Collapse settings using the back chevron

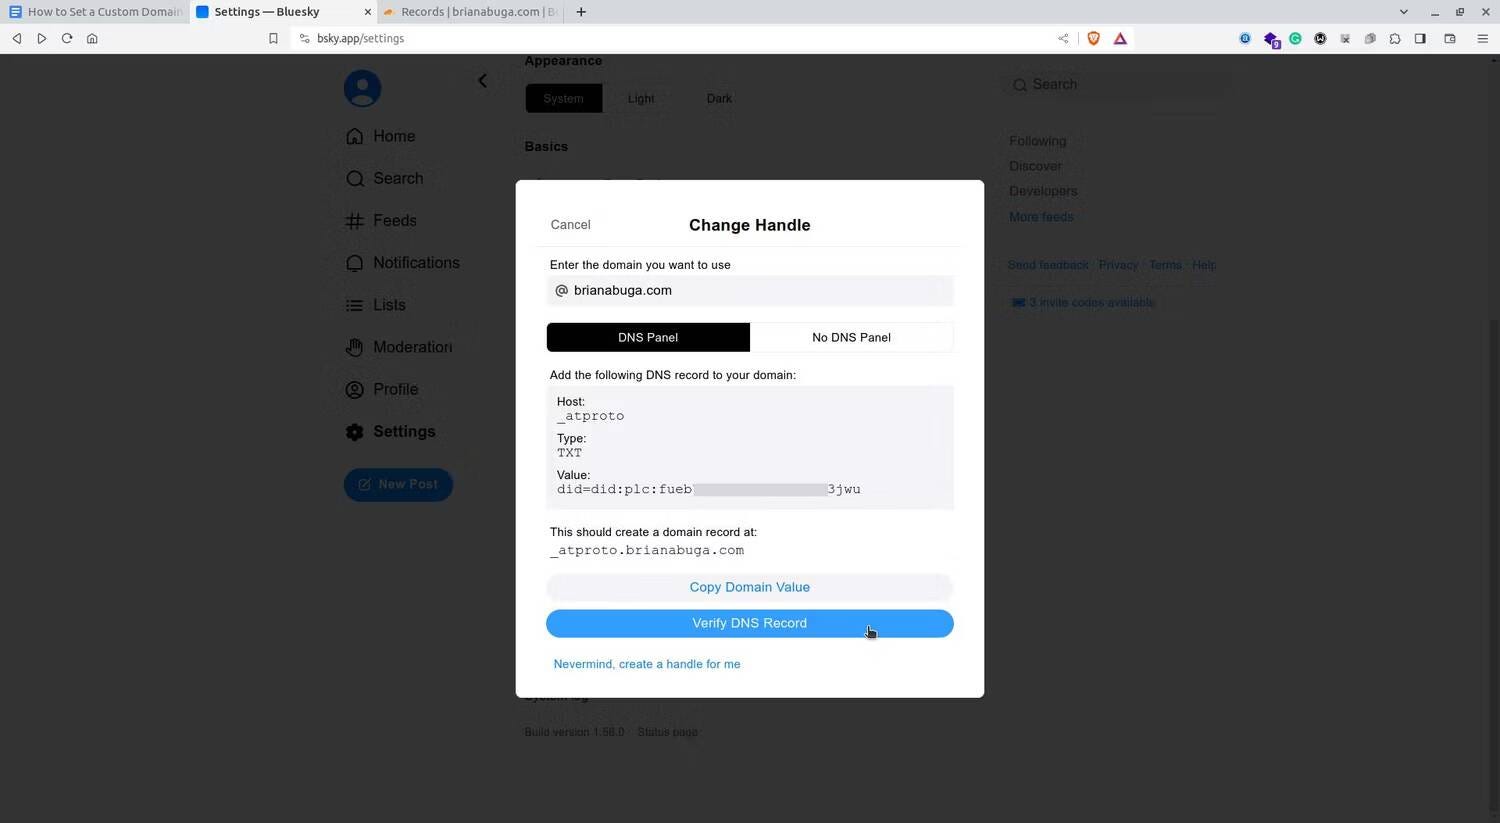pos(482,80)
